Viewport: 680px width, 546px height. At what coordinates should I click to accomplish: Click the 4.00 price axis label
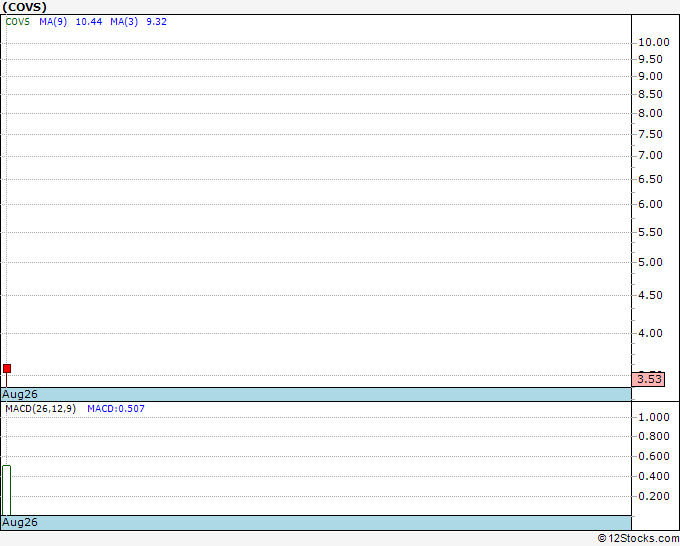click(x=650, y=333)
